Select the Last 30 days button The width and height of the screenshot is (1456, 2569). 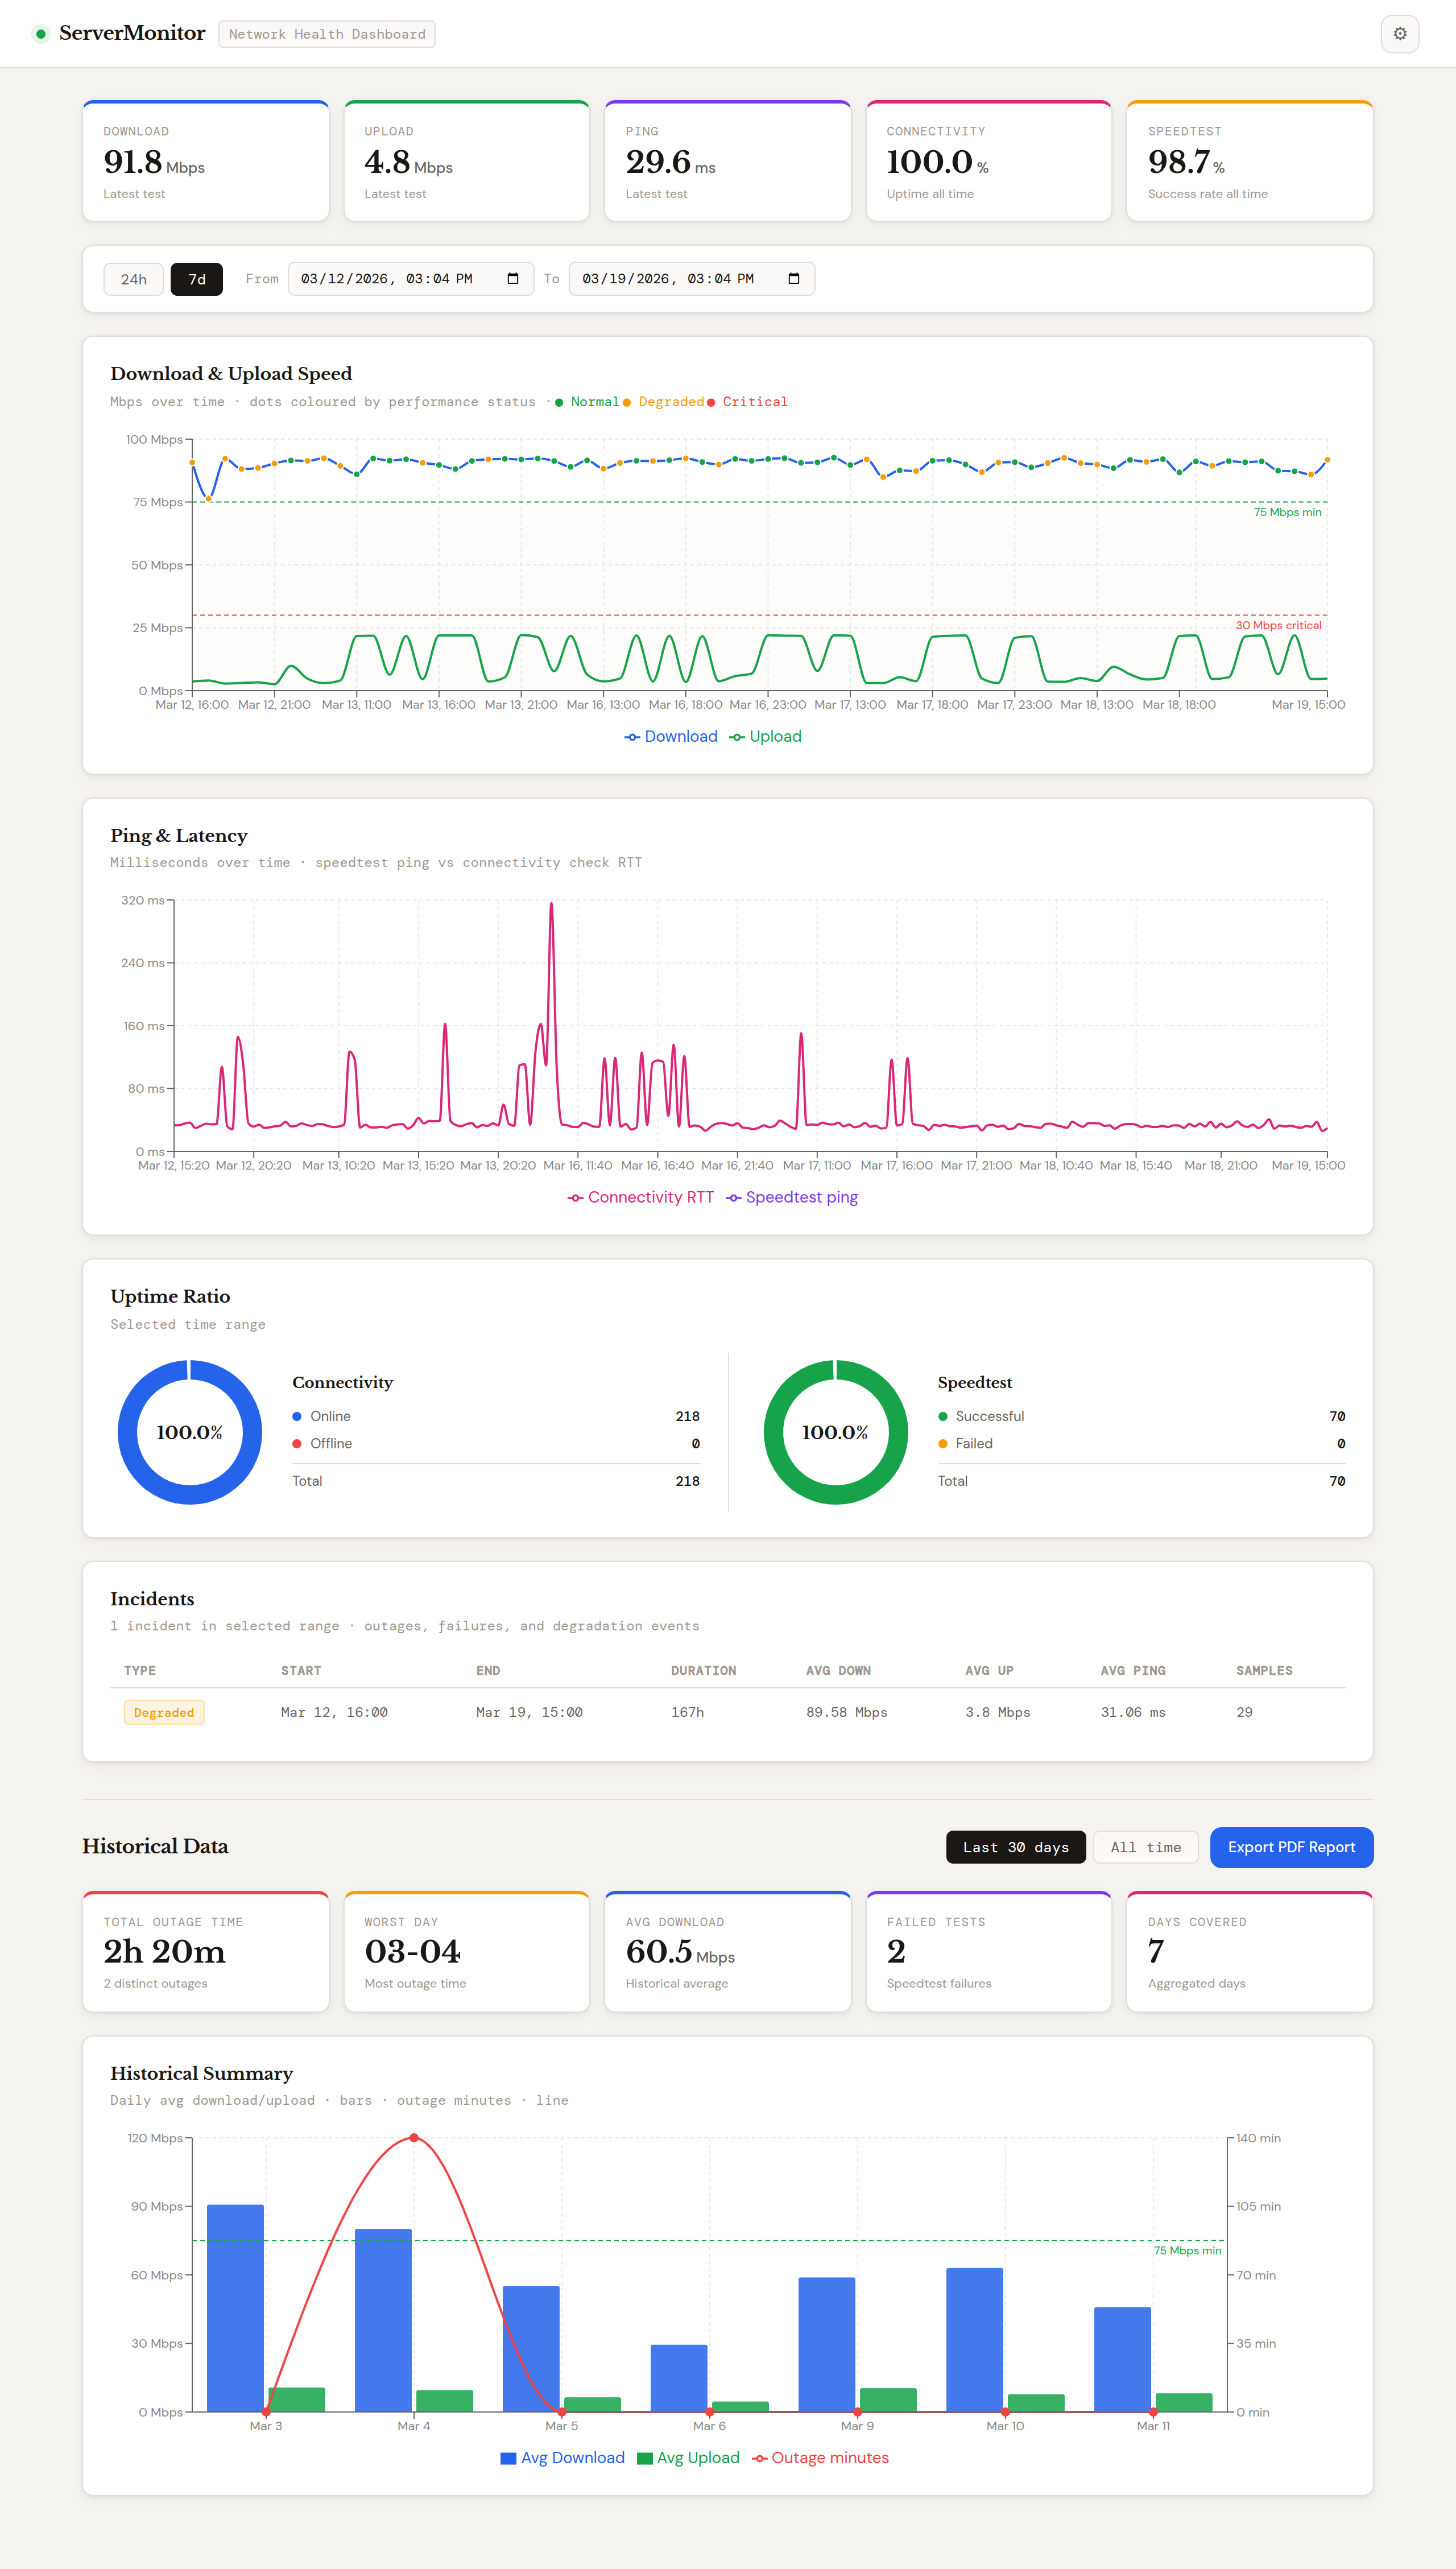click(x=1015, y=1847)
